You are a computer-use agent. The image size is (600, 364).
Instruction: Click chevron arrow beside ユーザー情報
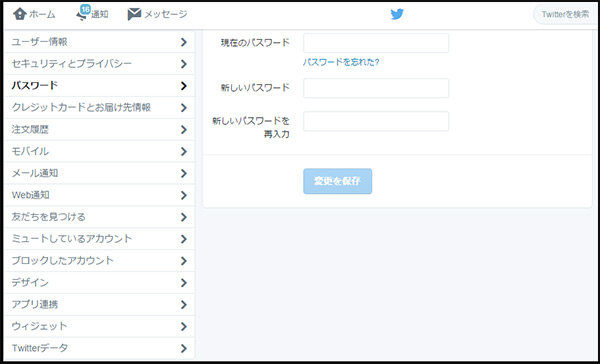[x=184, y=42]
